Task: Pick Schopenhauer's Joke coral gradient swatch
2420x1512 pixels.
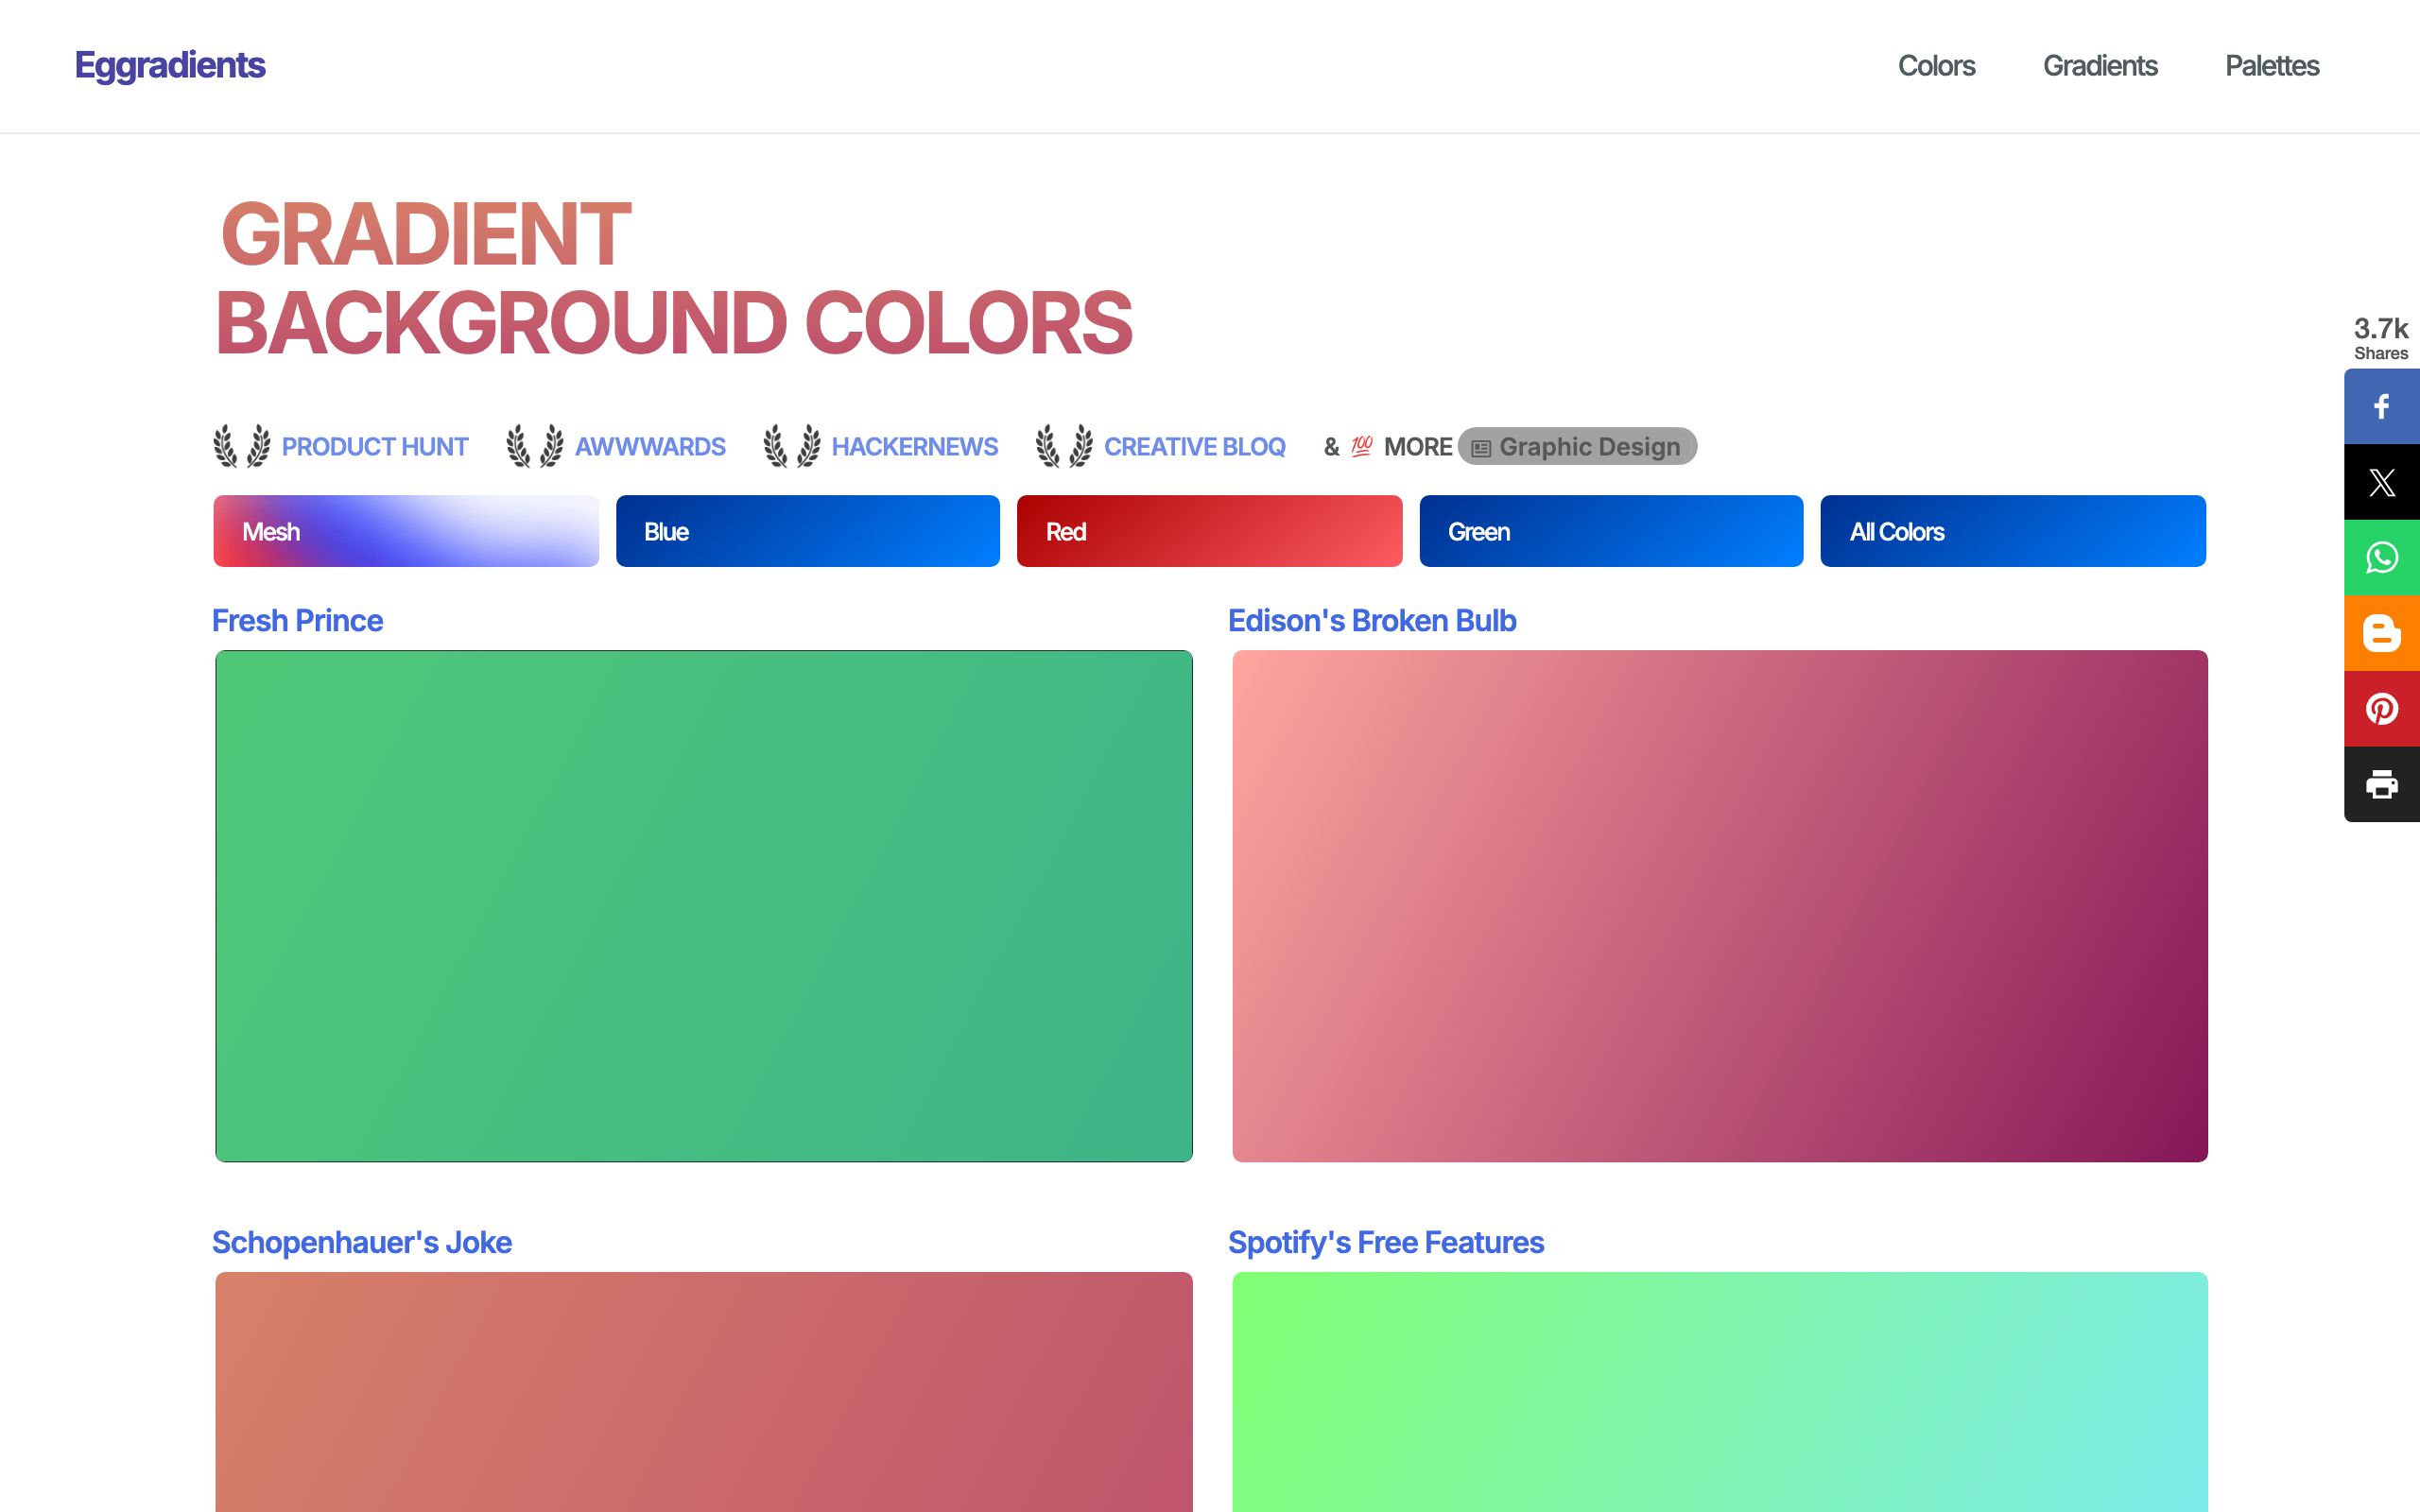Action: click(704, 1392)
